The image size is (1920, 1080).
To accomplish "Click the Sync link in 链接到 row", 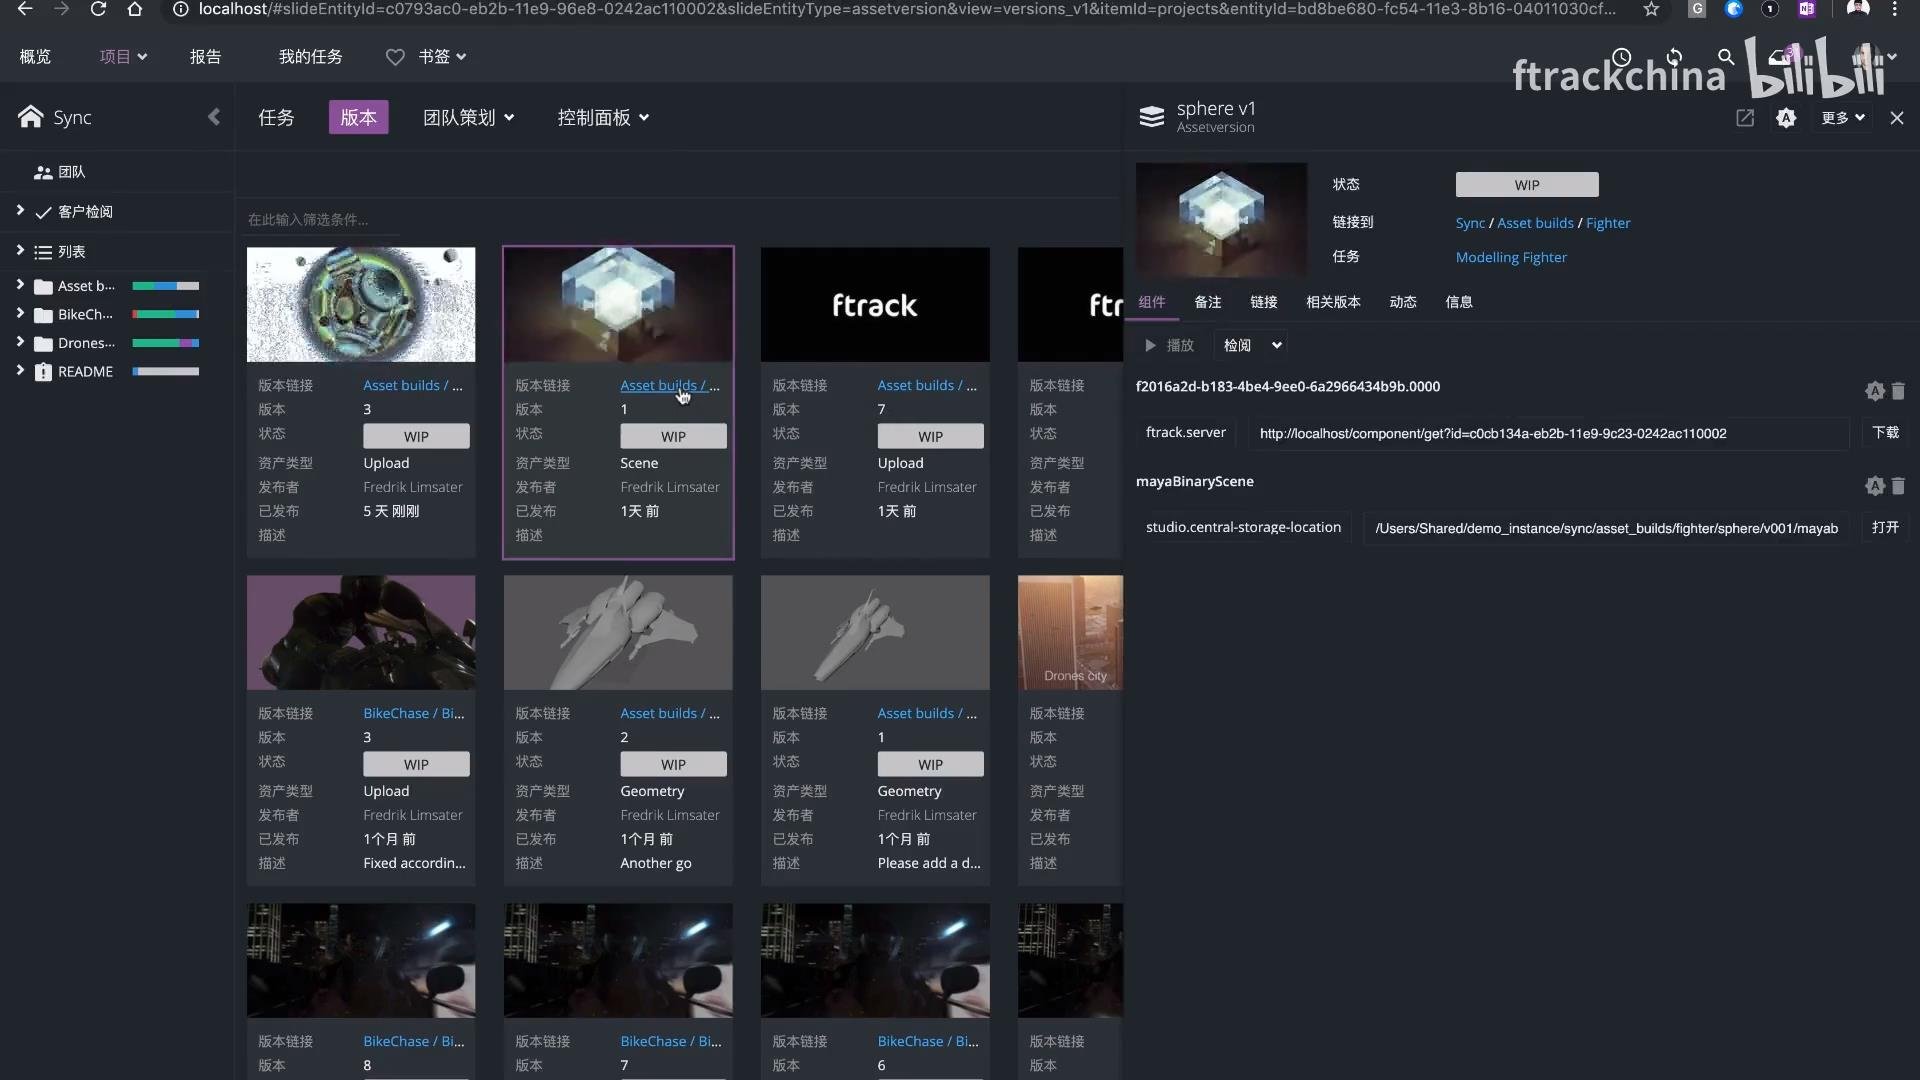I will pyautogui.click(x=1469, y=223).
